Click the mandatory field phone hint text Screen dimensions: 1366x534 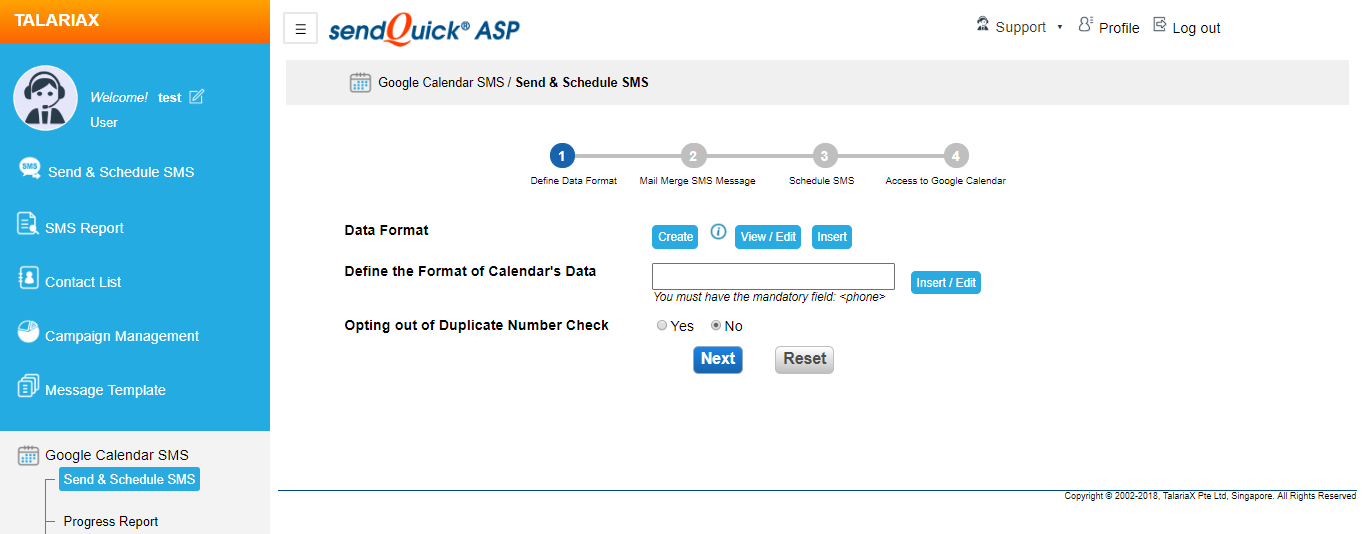point(769,297)
